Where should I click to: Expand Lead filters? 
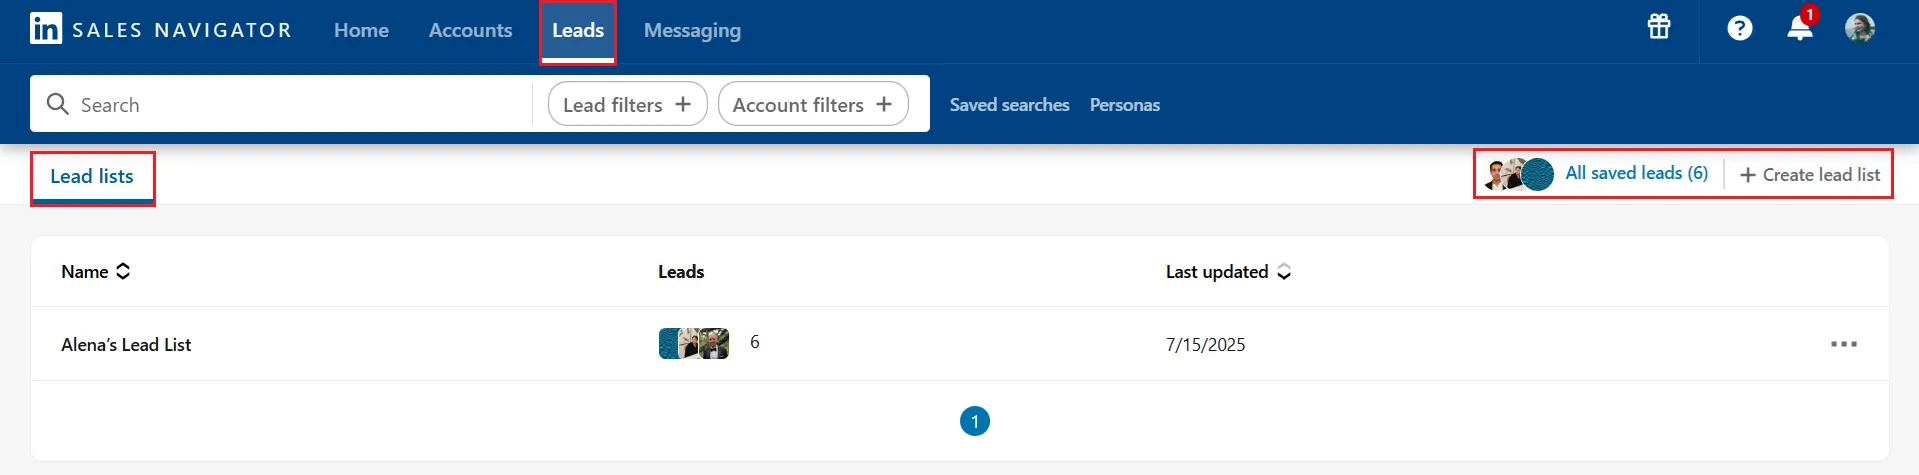pos(627,104)
